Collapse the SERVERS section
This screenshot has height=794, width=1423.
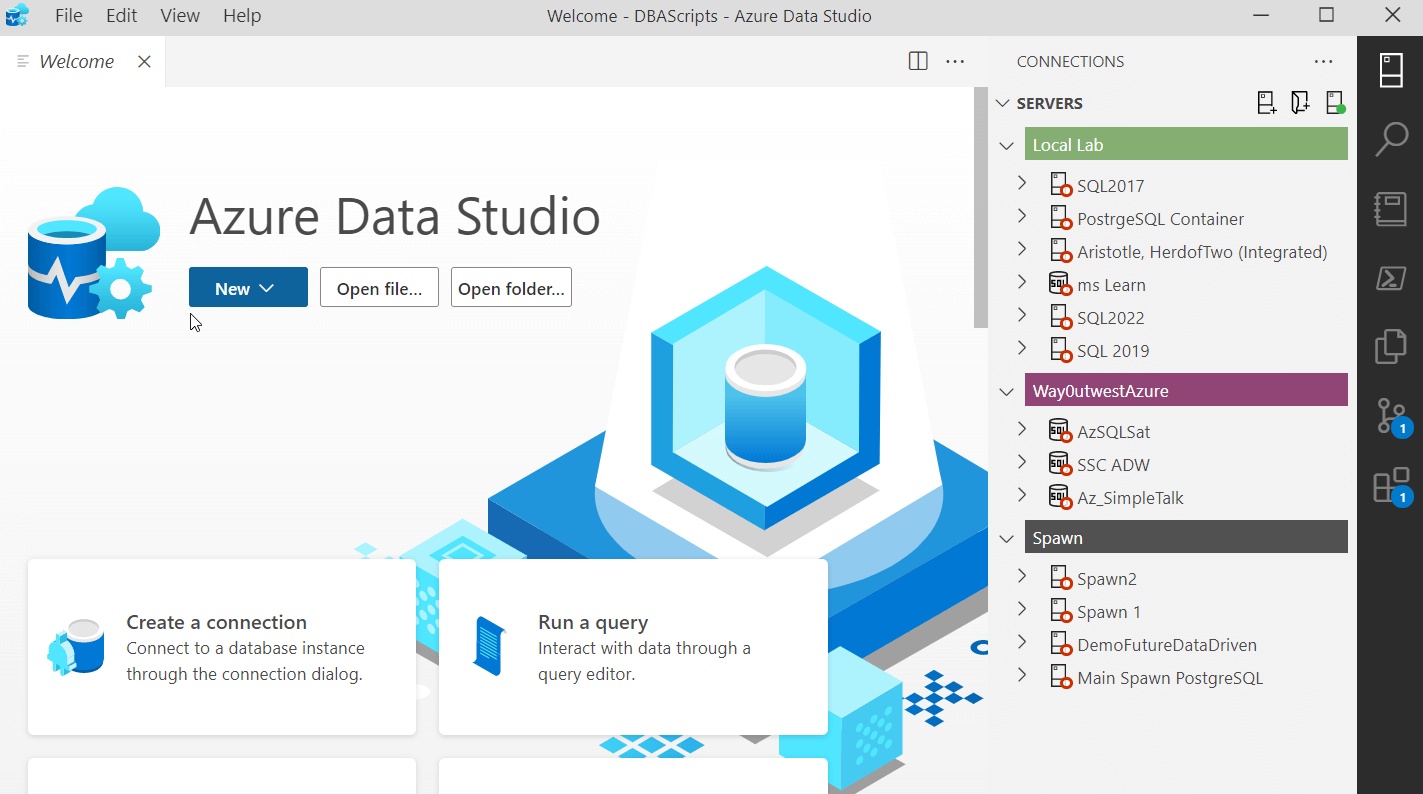1004,103
